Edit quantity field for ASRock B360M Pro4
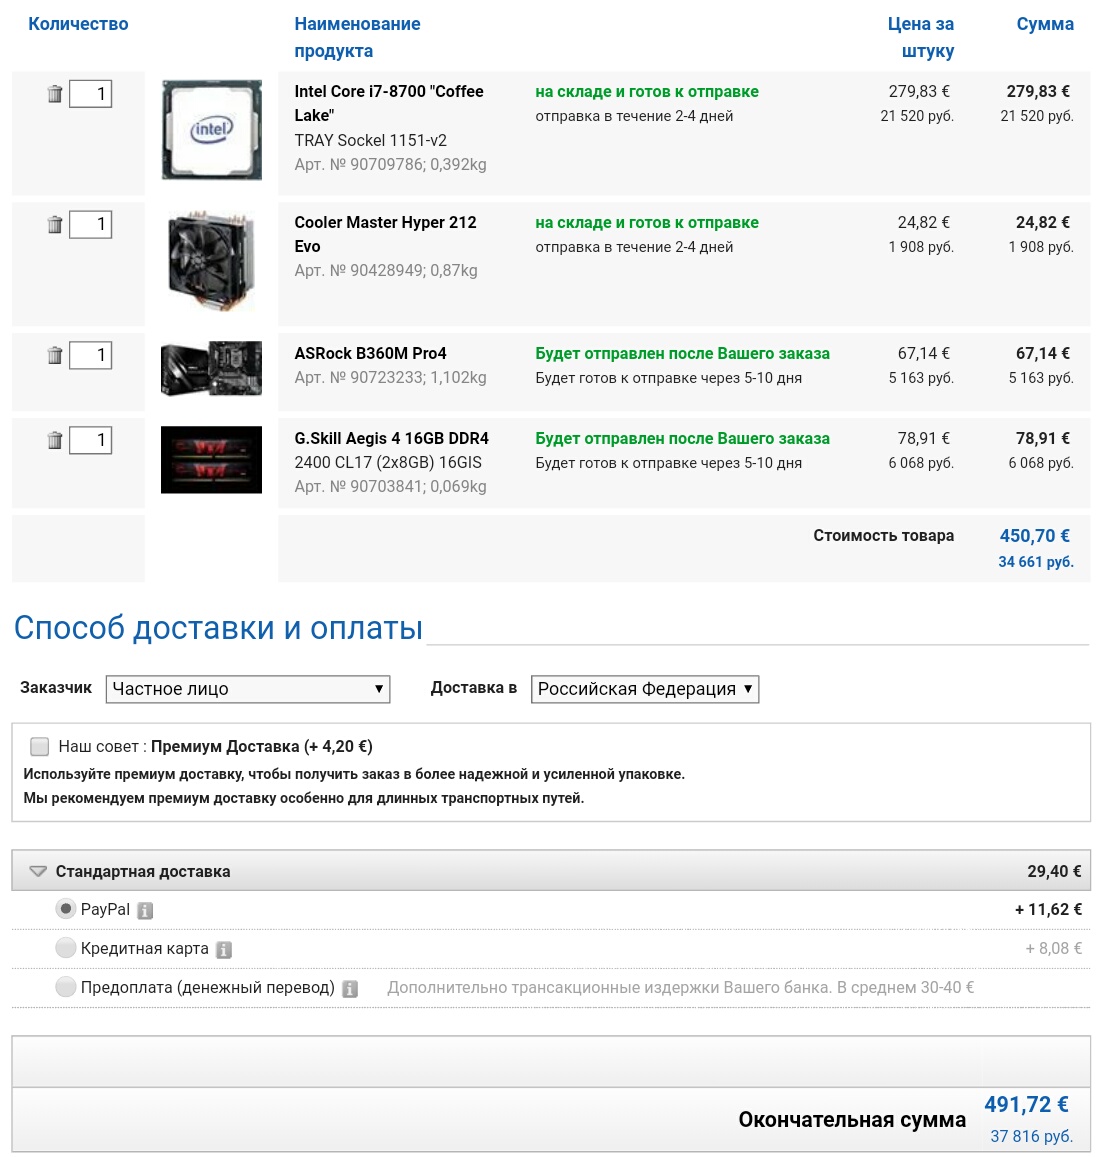Image resolution: width=1120 pixels, height=1157 pixels. [90, 355]
